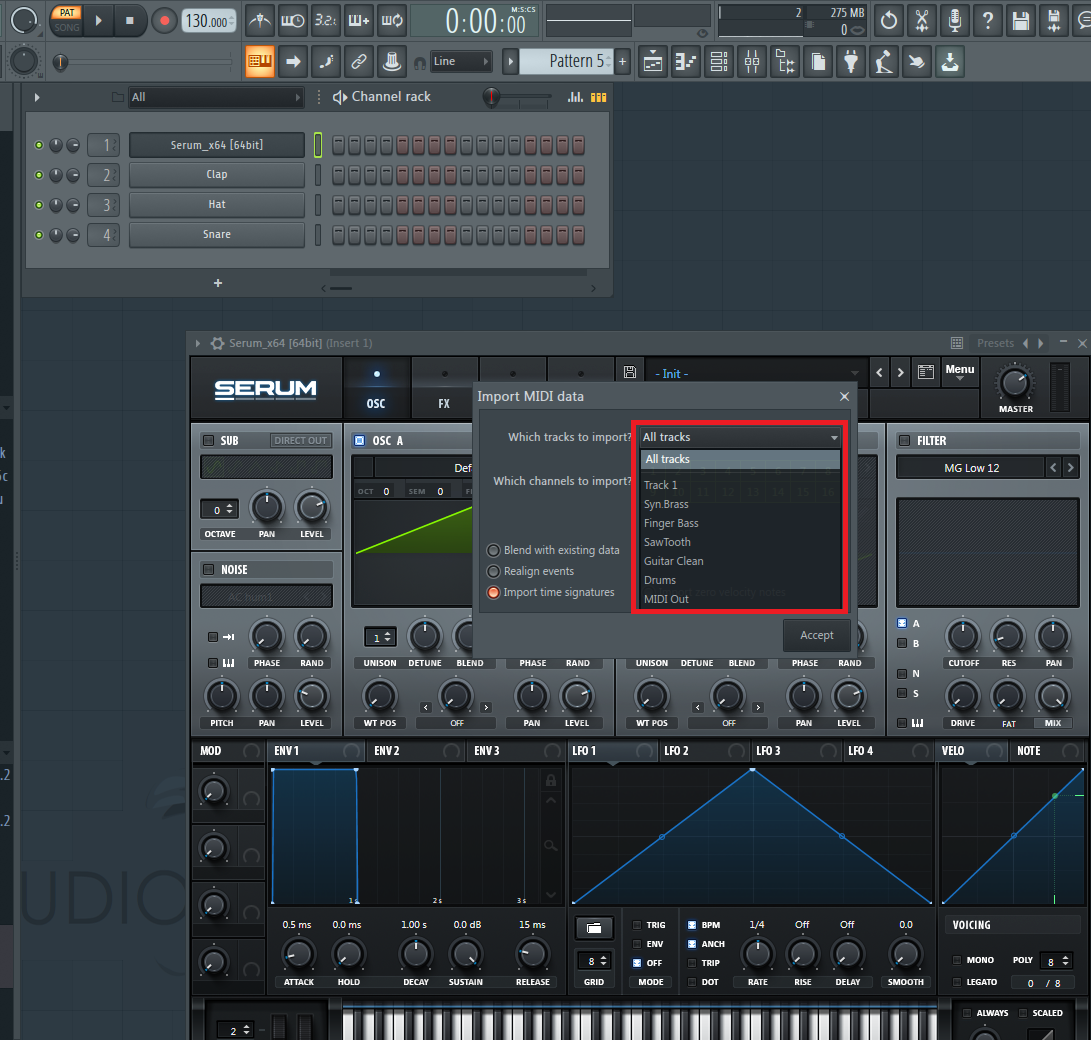Open the playlist view icon
The width and height of the screenshot is (1091, 1040).
coord(653,62)
